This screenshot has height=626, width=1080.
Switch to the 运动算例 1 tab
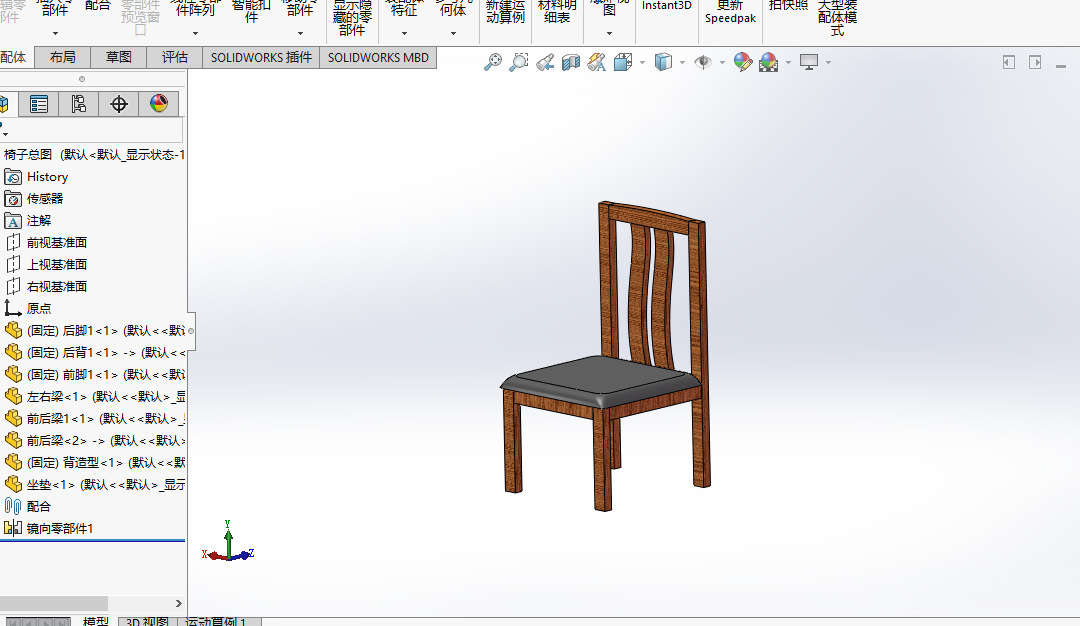point(216,621)
